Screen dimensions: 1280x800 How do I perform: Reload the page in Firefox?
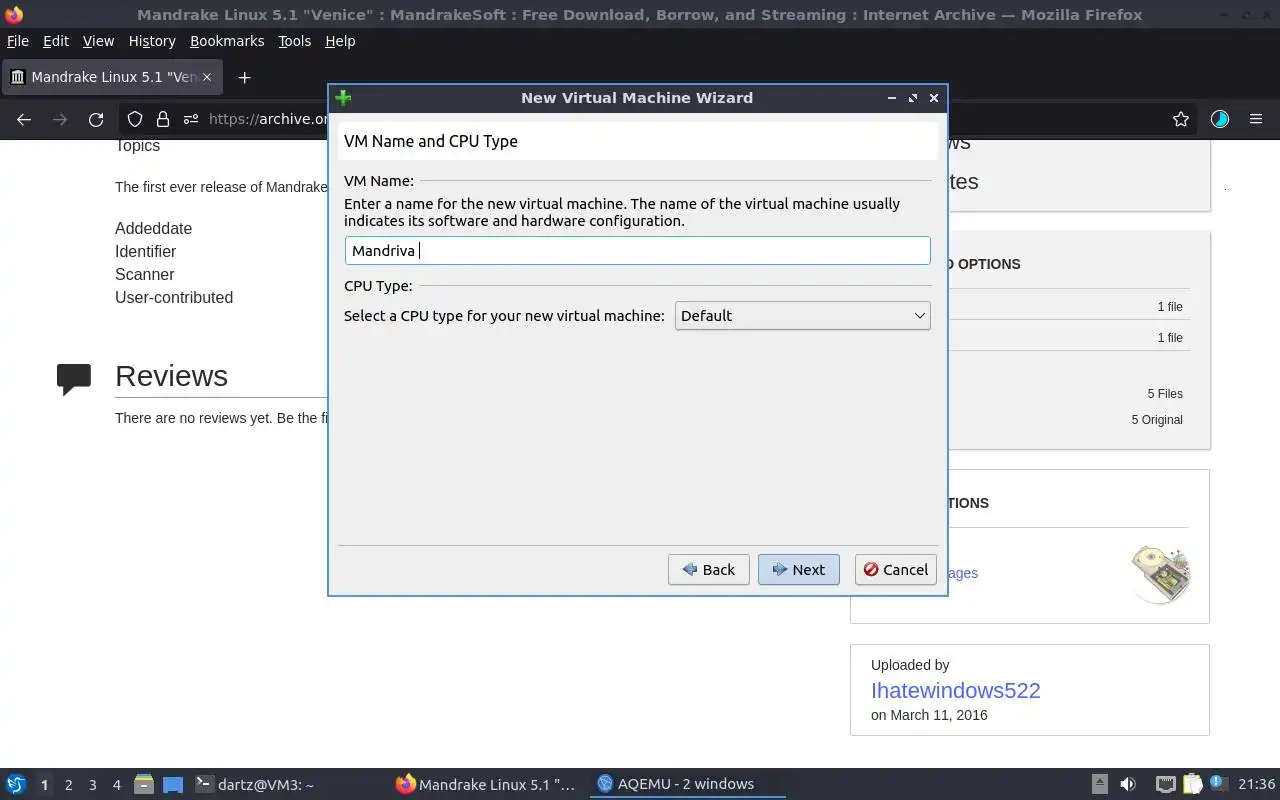[x=96, y=119]
